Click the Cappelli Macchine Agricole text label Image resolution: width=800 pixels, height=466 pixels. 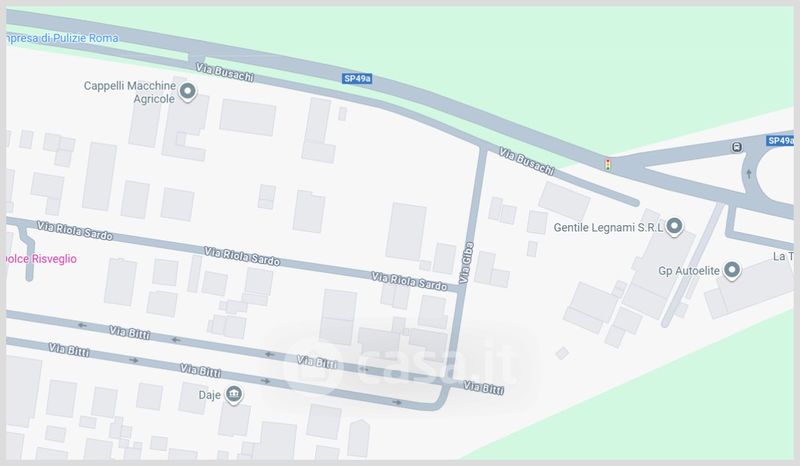pos(130,92)
